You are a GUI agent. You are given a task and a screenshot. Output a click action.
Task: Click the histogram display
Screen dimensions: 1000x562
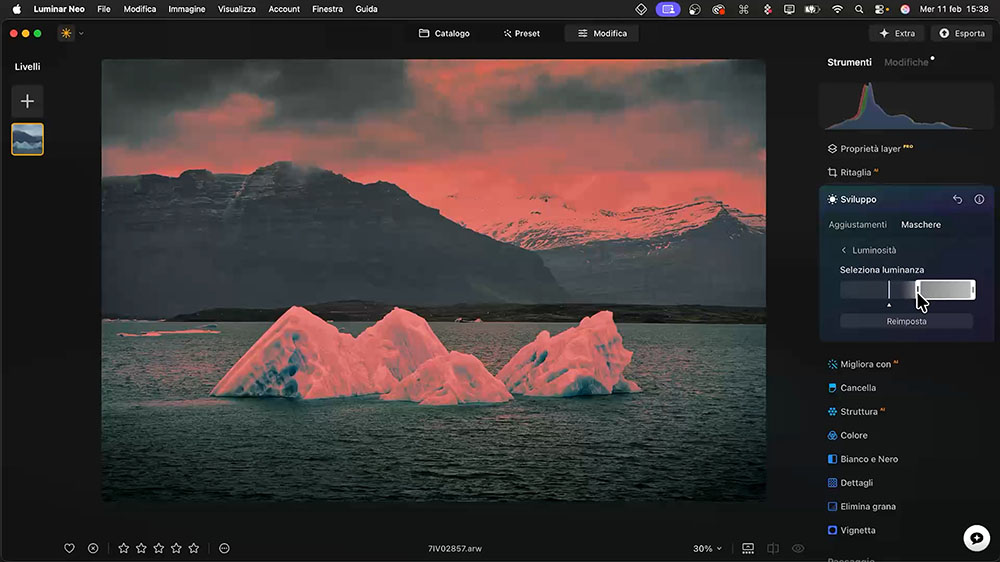pos(906,105)
